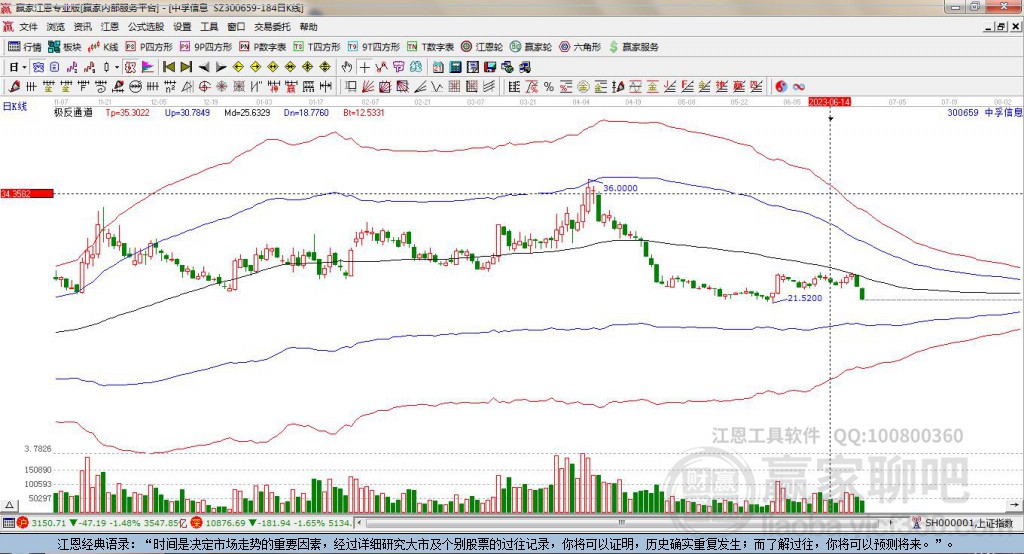Image resolution: width=1024 pixels, height=554 pixels.
Task: Switch to the K线 view button
Action: 103,47
